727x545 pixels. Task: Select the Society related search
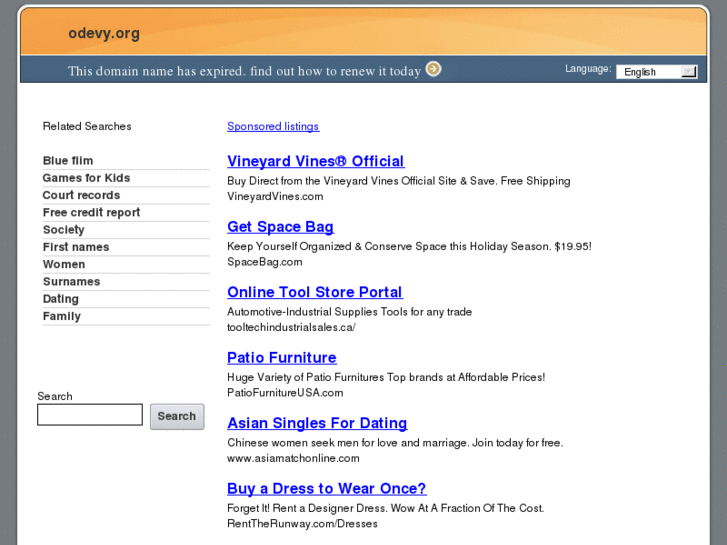point(64,230)
